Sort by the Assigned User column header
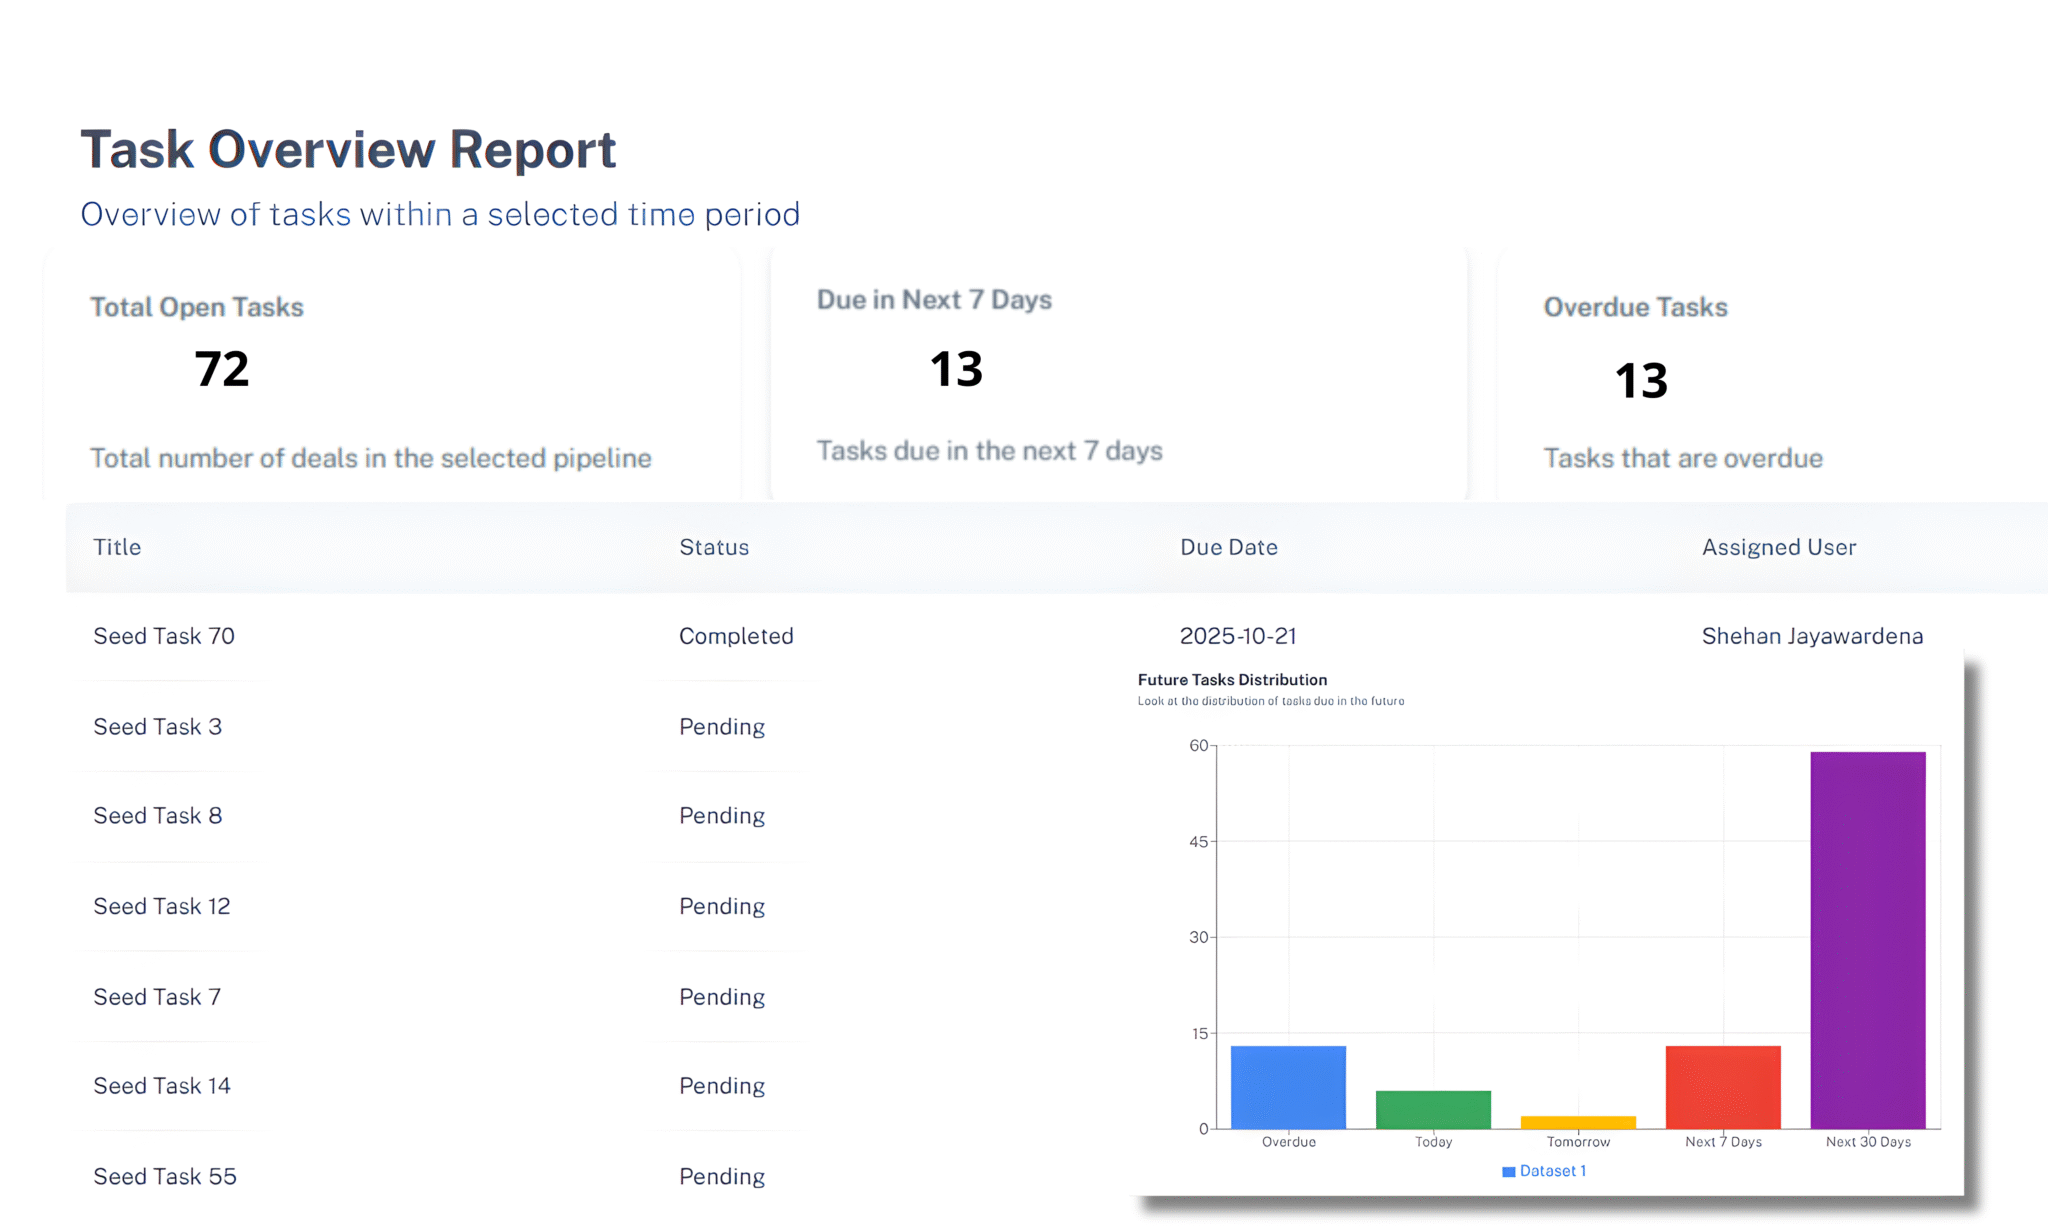 pyautogui.click(x=1779, y=547)
